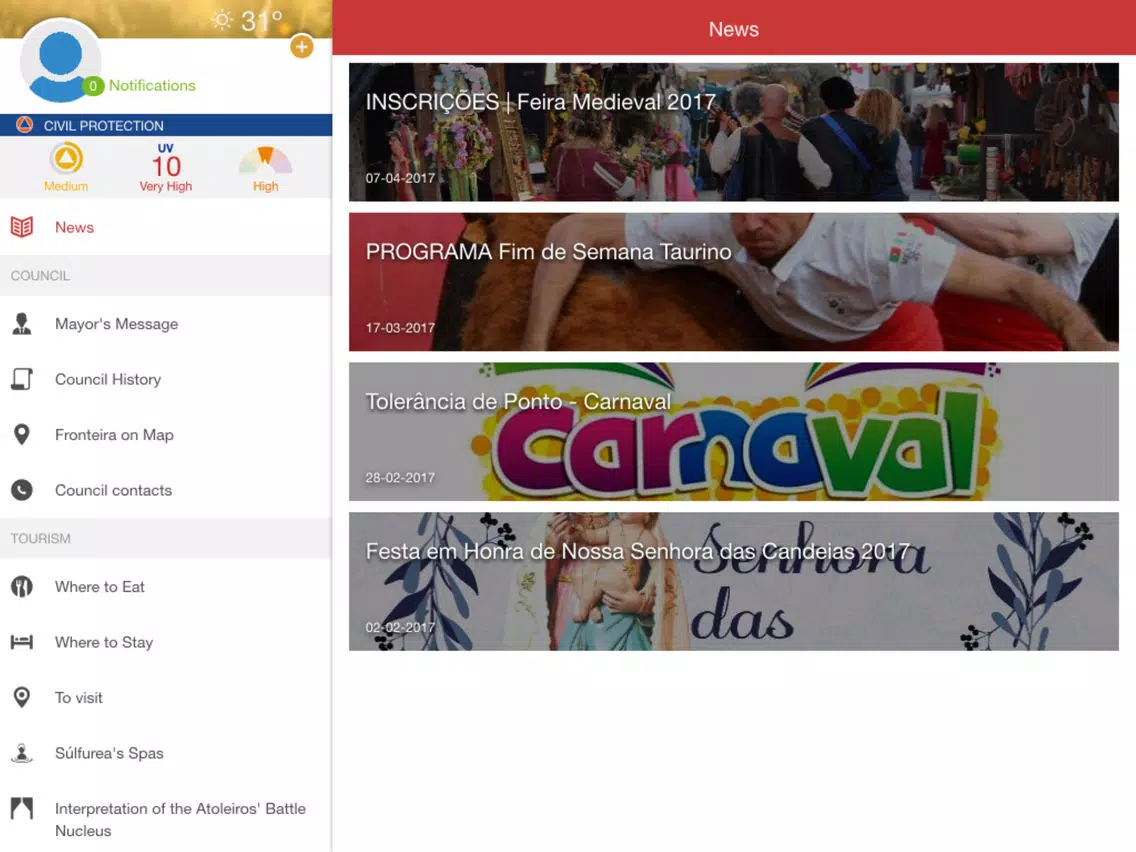
Task: Click the Very High UV label
Action: (x=166, y=186)
